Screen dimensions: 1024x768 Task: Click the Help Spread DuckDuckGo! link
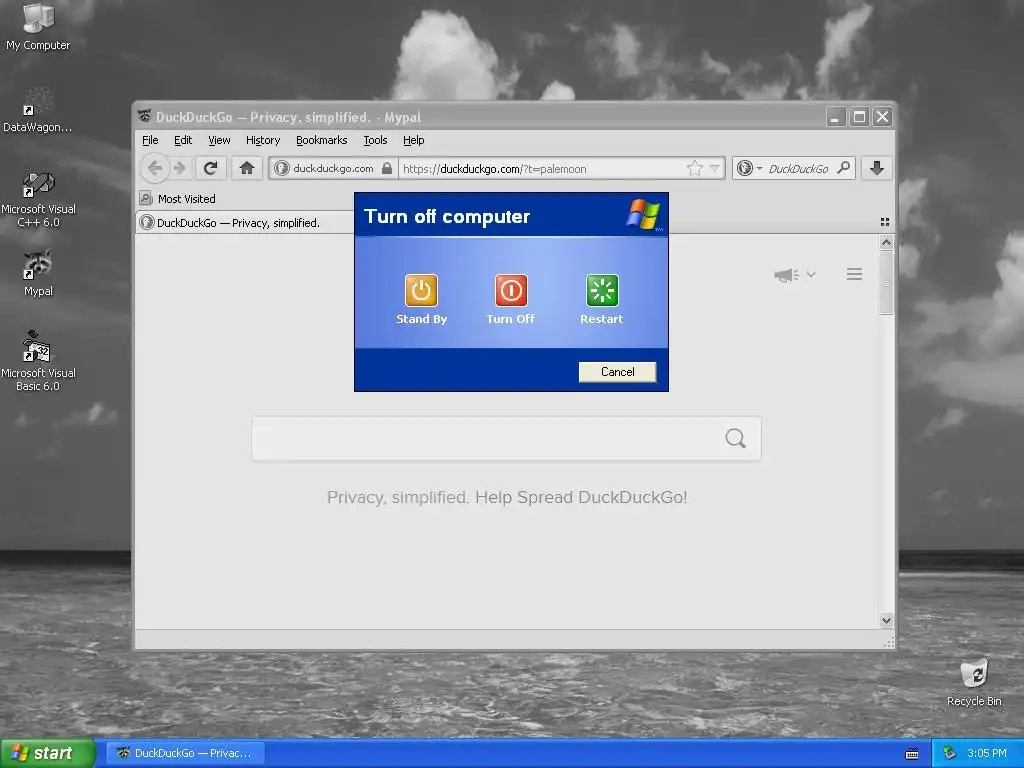tap(581, 498)
